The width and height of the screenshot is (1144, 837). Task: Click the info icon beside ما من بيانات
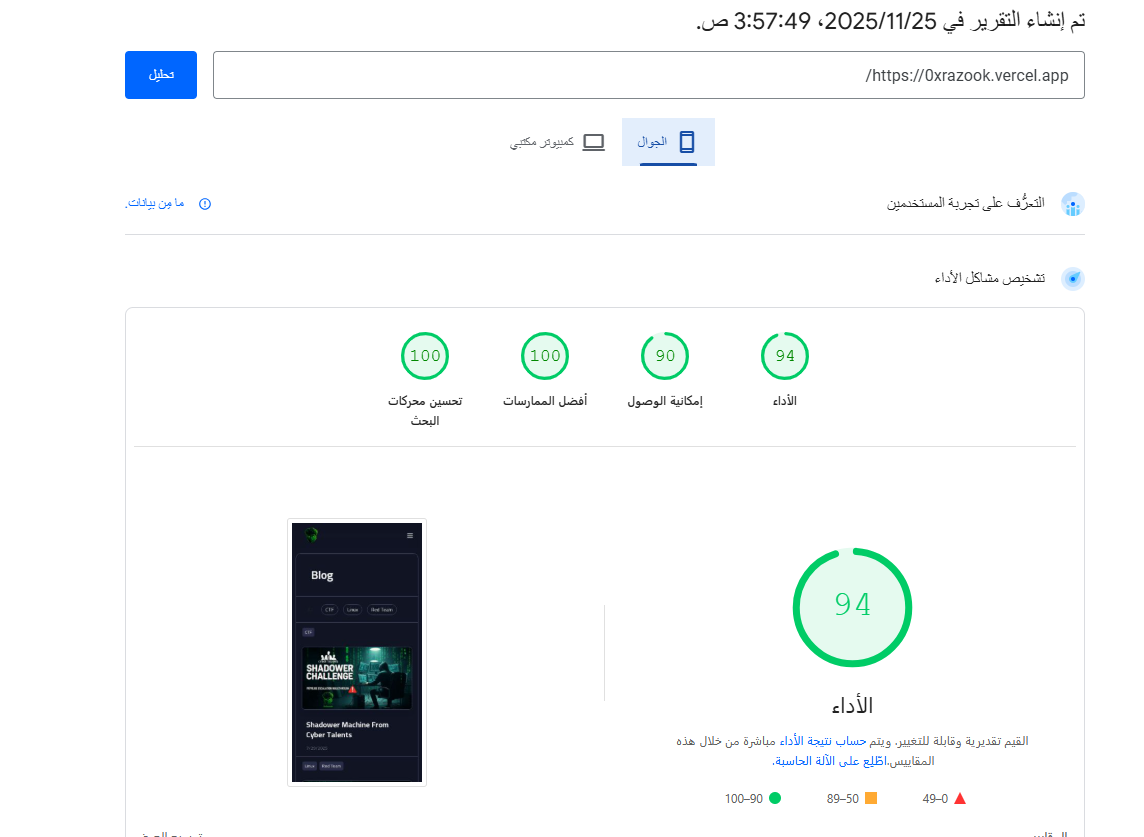(205, 204)
